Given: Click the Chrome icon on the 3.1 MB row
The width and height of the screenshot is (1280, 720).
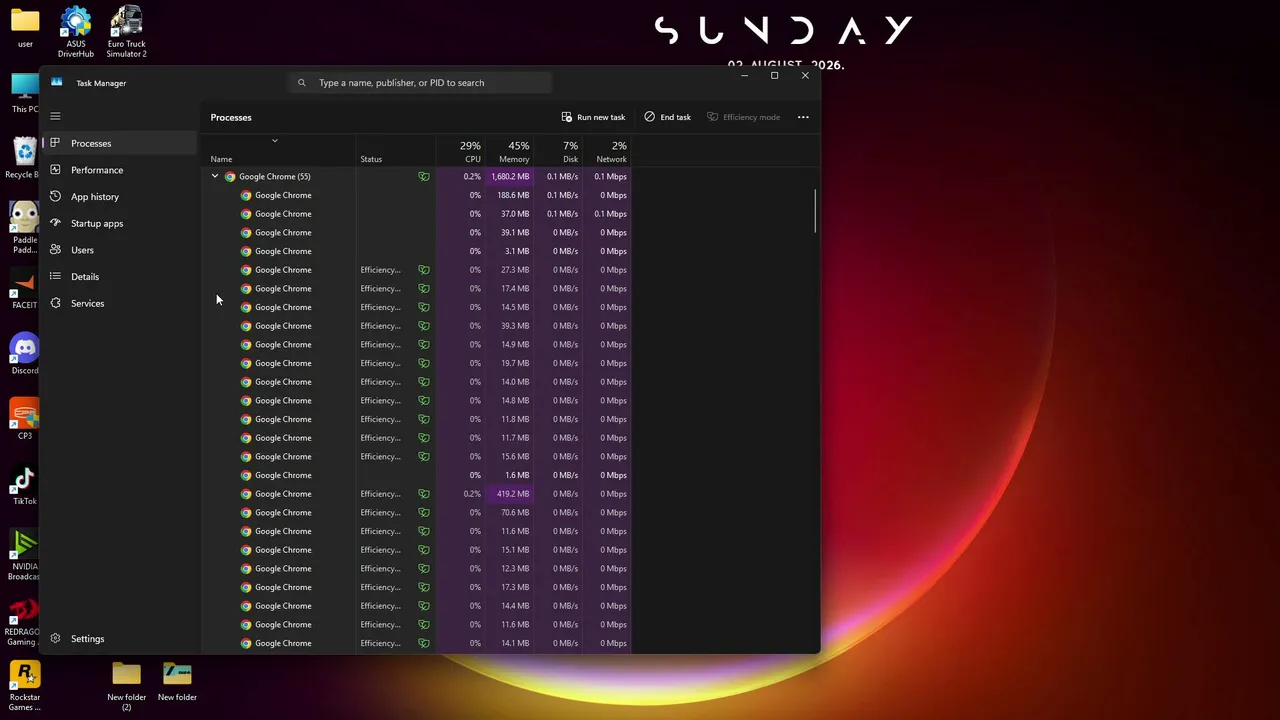Looking at the screenshot, I should coord(246,251).
